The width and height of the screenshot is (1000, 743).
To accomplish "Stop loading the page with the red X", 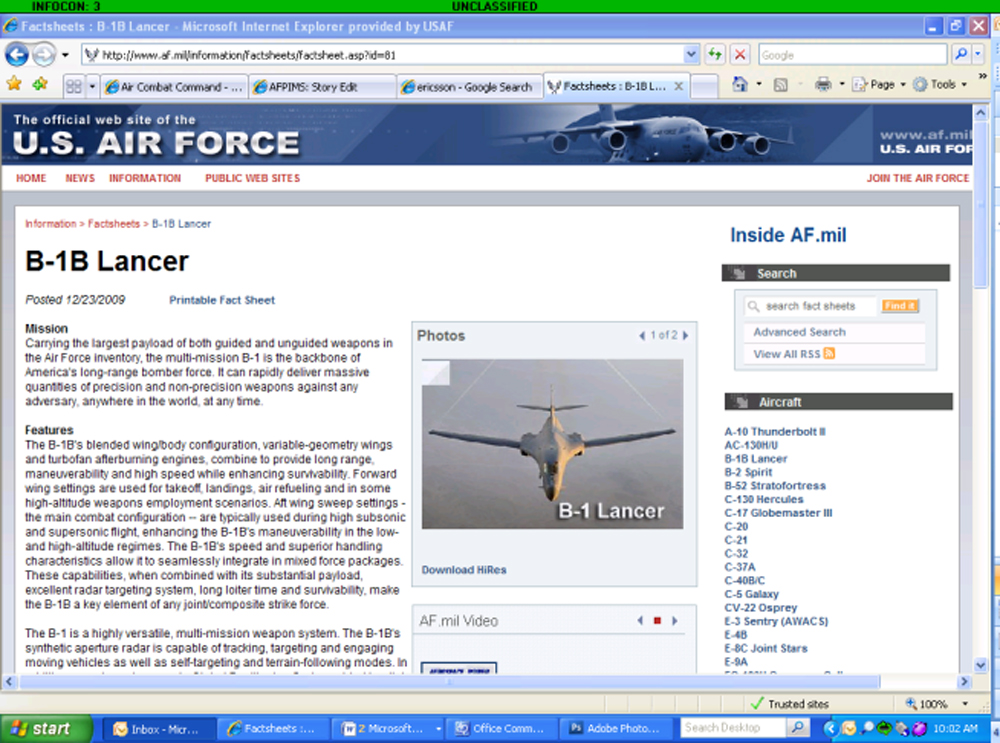I will [740, 53].
